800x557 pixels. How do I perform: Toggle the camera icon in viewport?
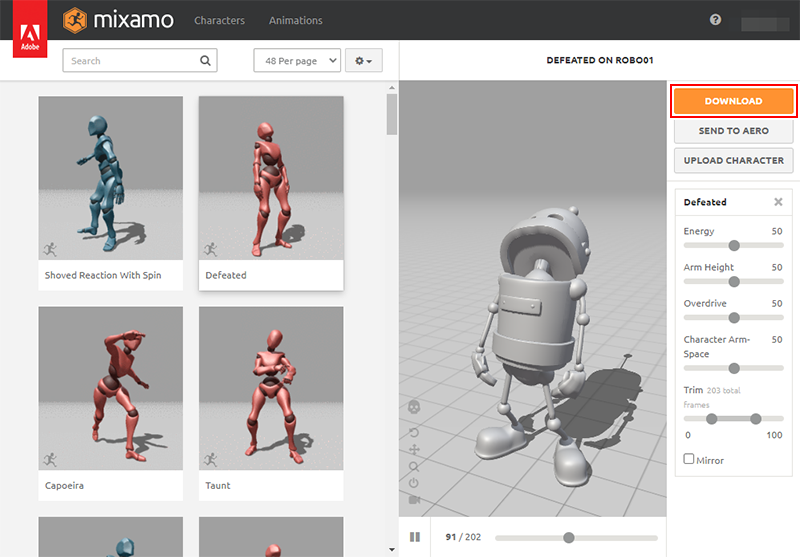[x=414, y=500]
